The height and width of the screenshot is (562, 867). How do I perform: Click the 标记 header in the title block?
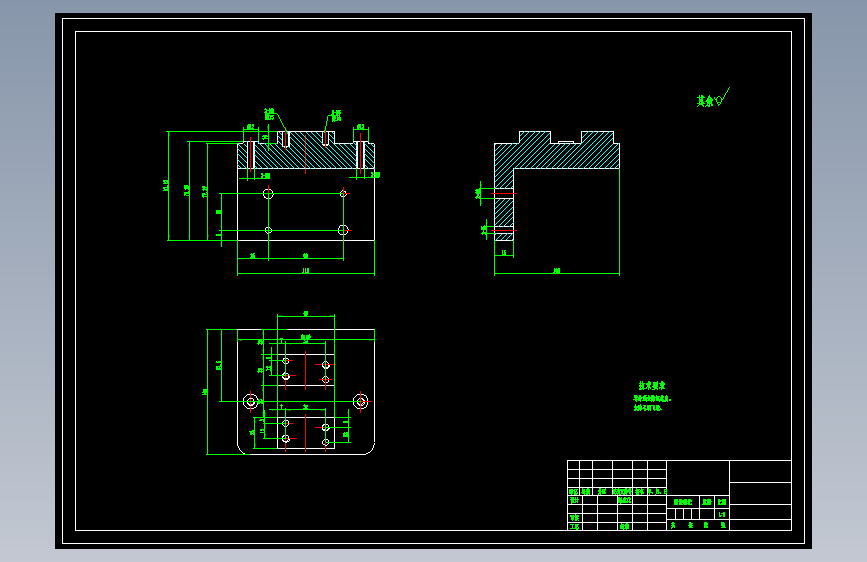click(573, 491)
